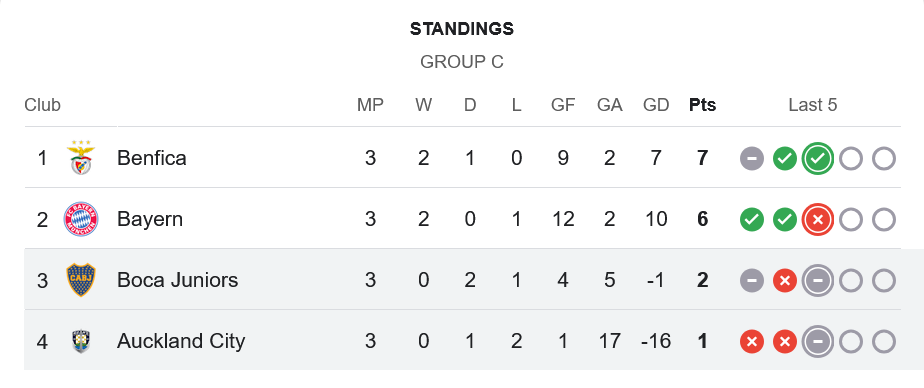Image resolution: width=924 pixels, height=388 pixels.
Task: Click Benfica's fourth empty match circle
Action: [x=851, y=158]
